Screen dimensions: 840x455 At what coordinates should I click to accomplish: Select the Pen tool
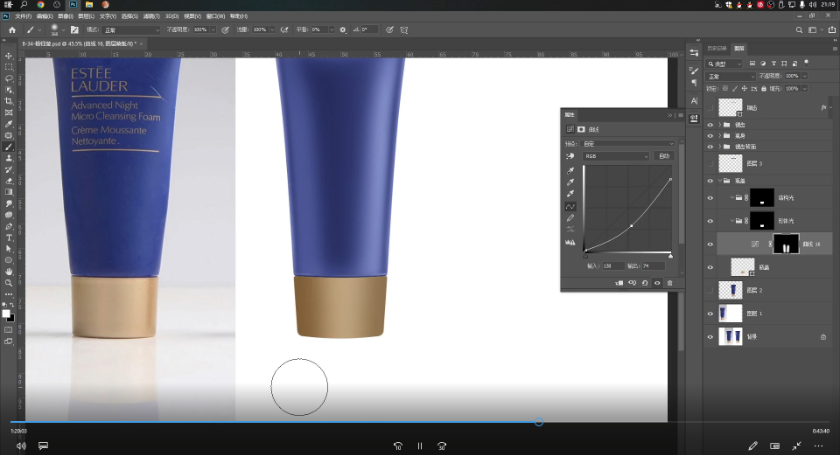9,226
